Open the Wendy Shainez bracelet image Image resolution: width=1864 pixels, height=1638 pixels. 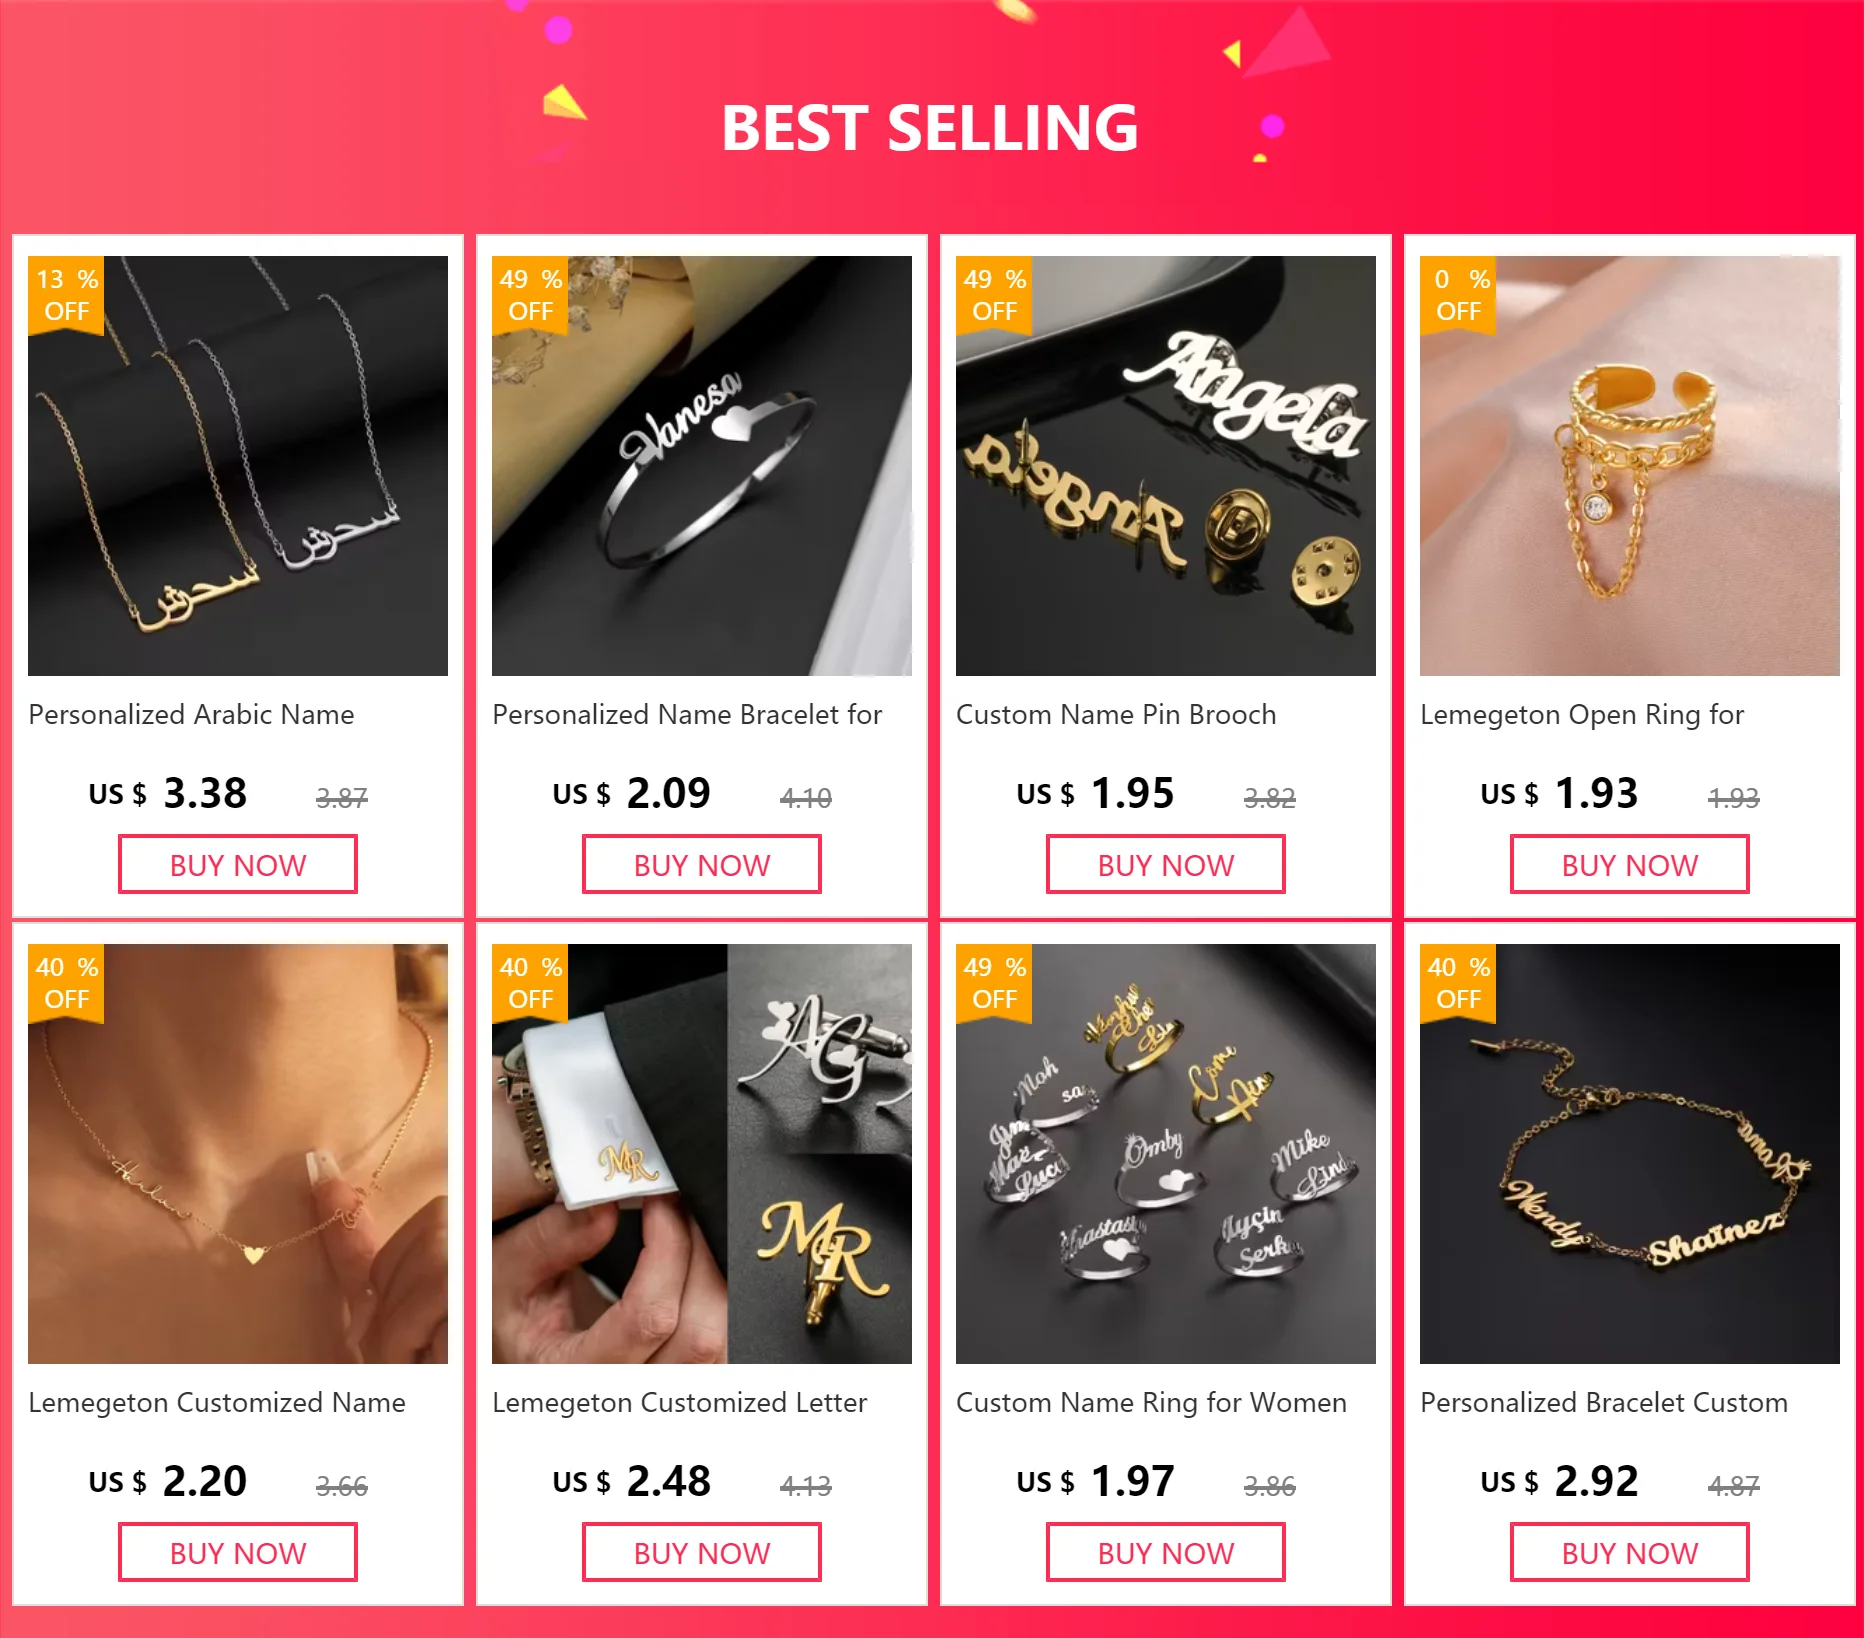[x=1630, y=1154]
